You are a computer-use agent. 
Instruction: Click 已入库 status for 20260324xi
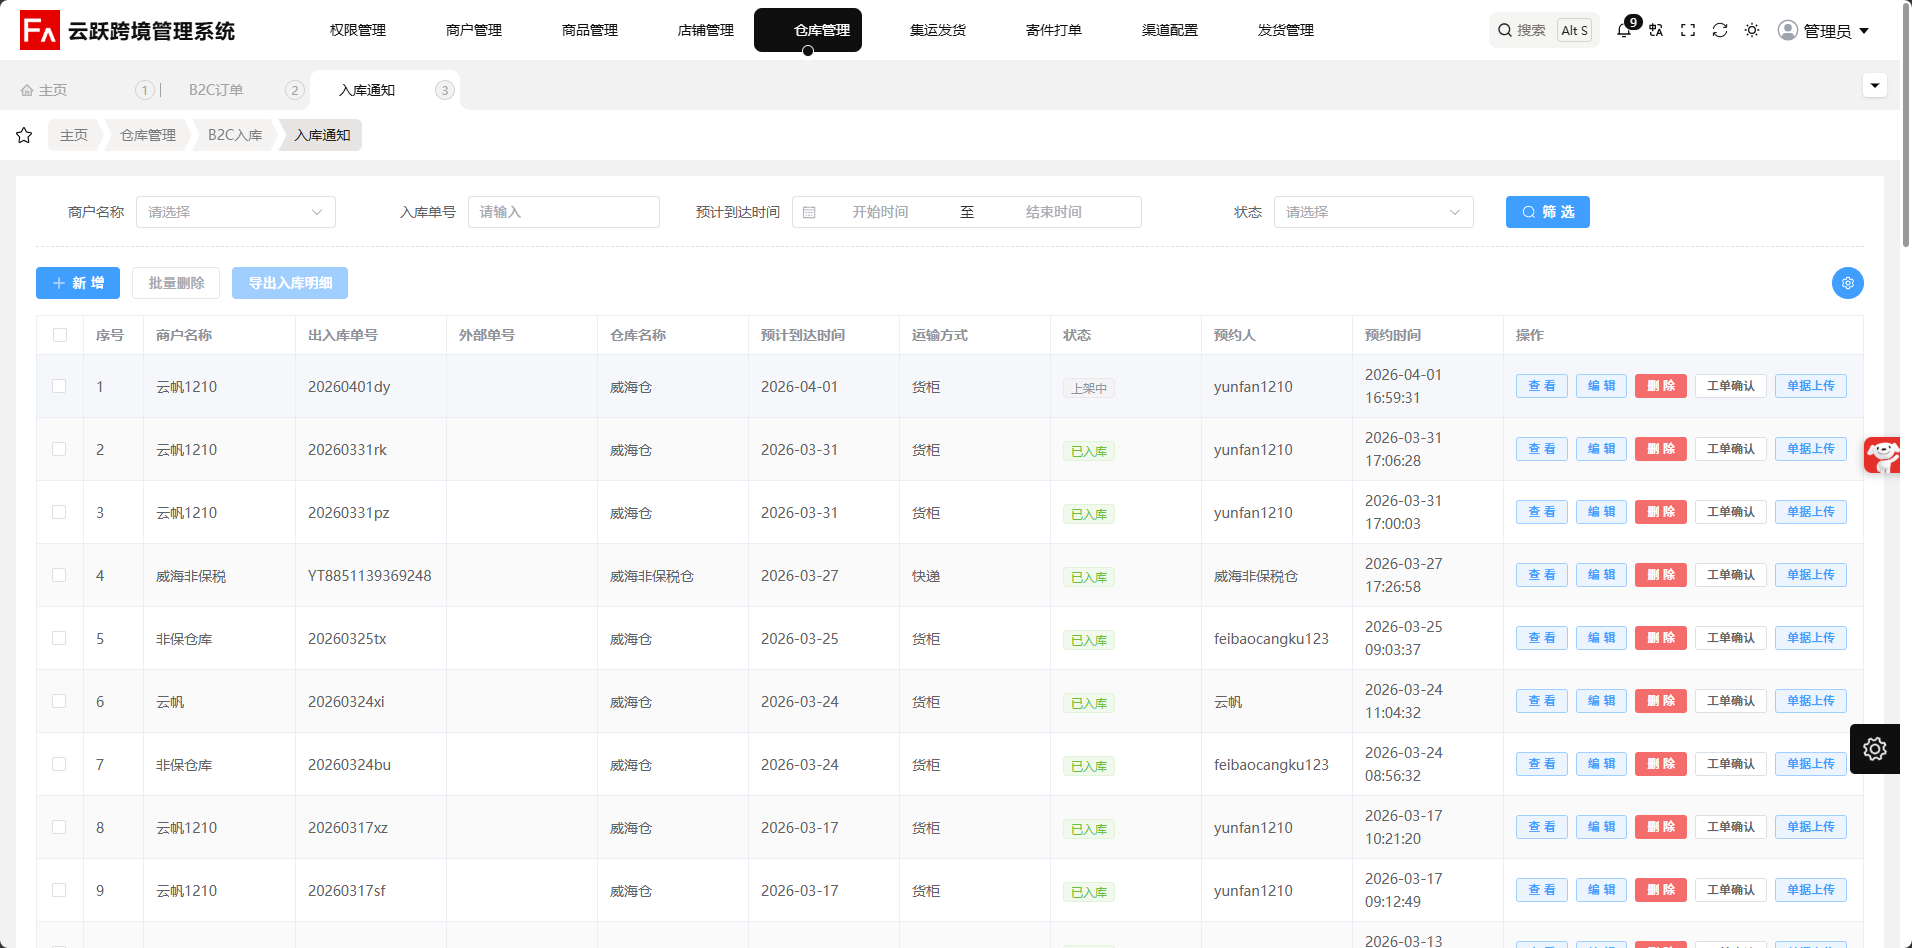pos(1089,703)
